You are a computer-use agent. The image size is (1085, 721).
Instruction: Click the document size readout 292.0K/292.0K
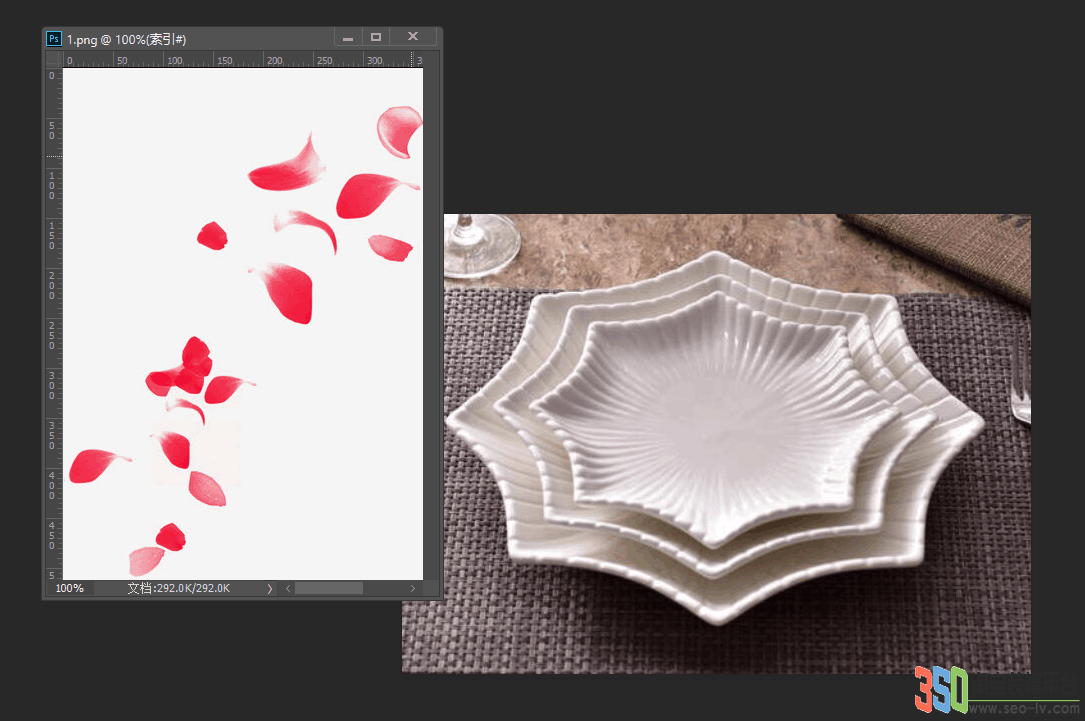point(179,588)
